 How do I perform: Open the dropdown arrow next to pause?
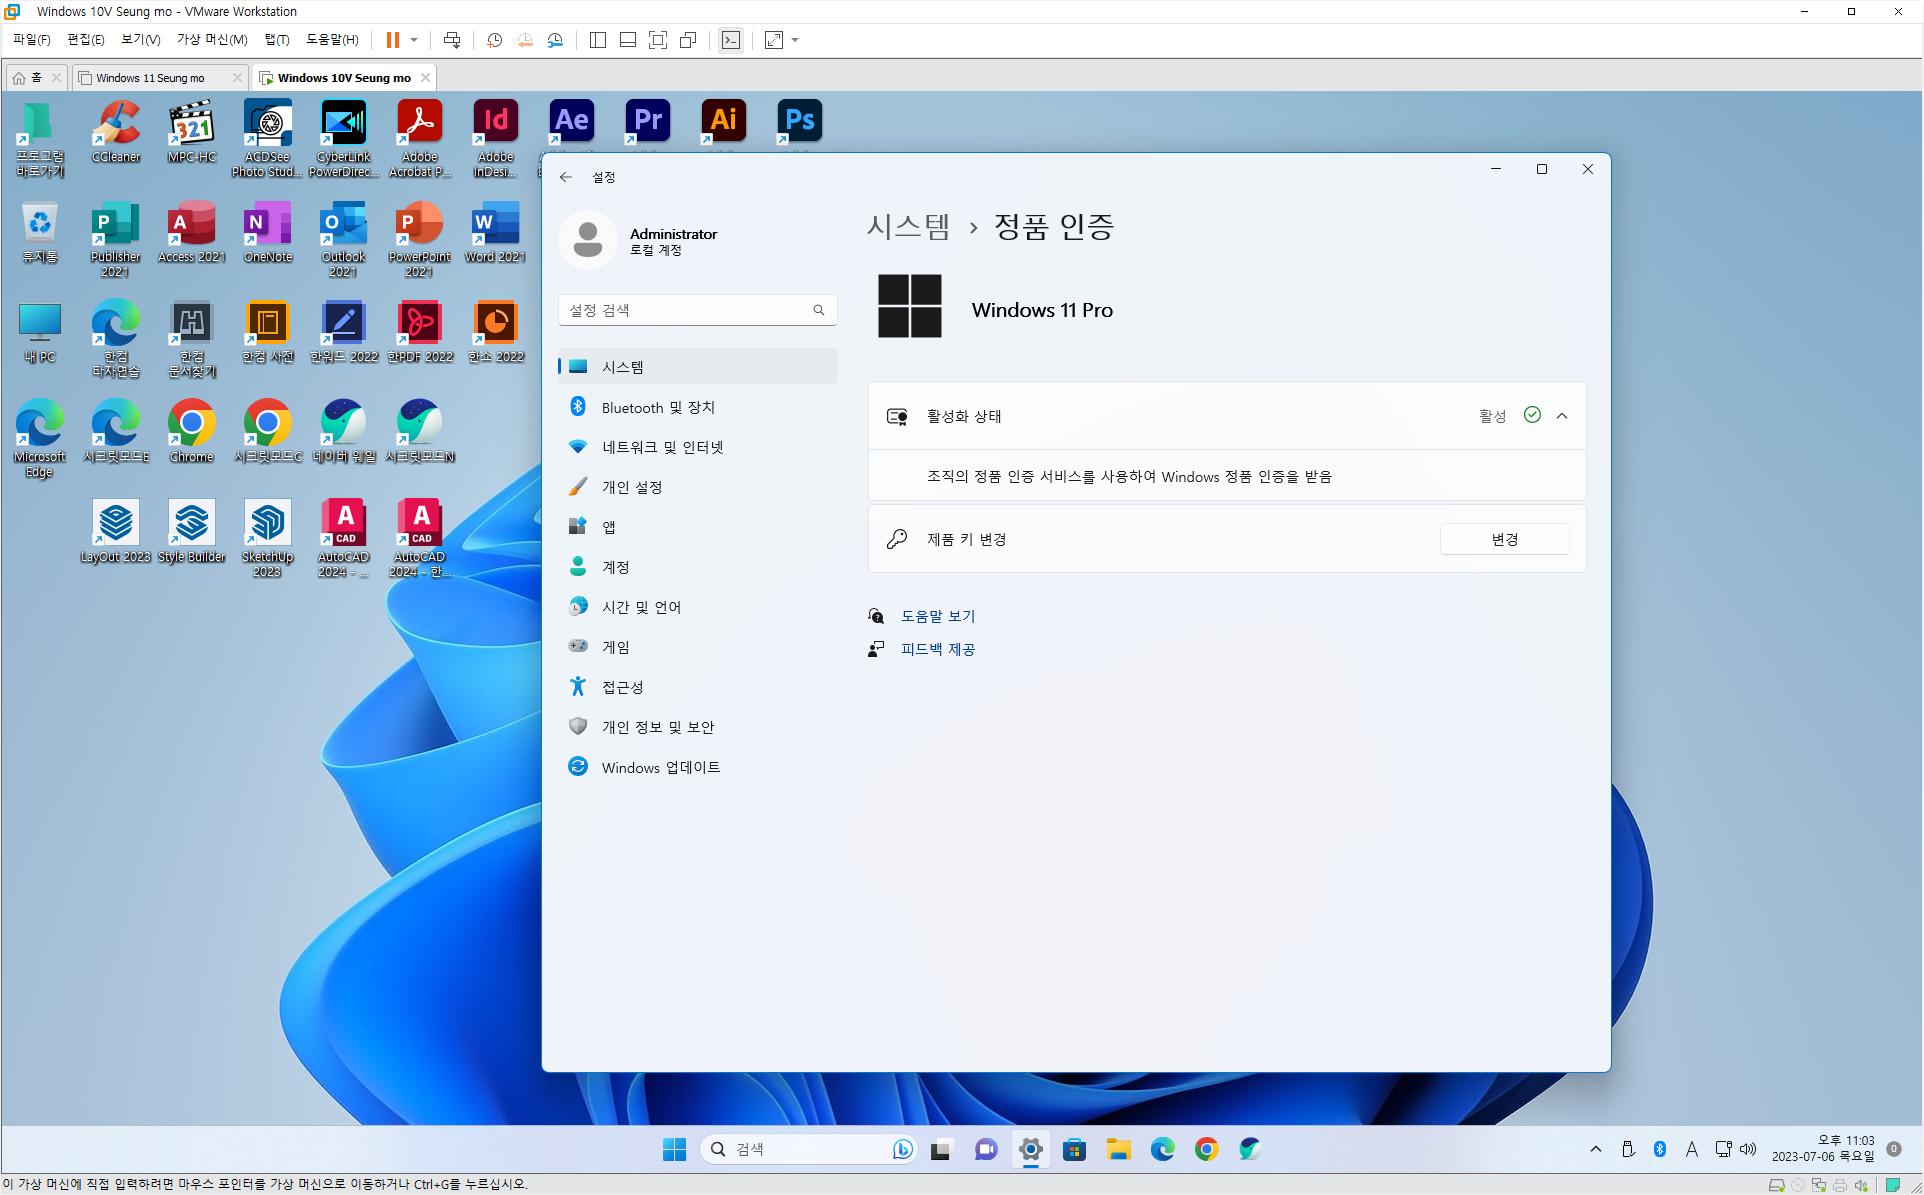click(x=414, y=40)
